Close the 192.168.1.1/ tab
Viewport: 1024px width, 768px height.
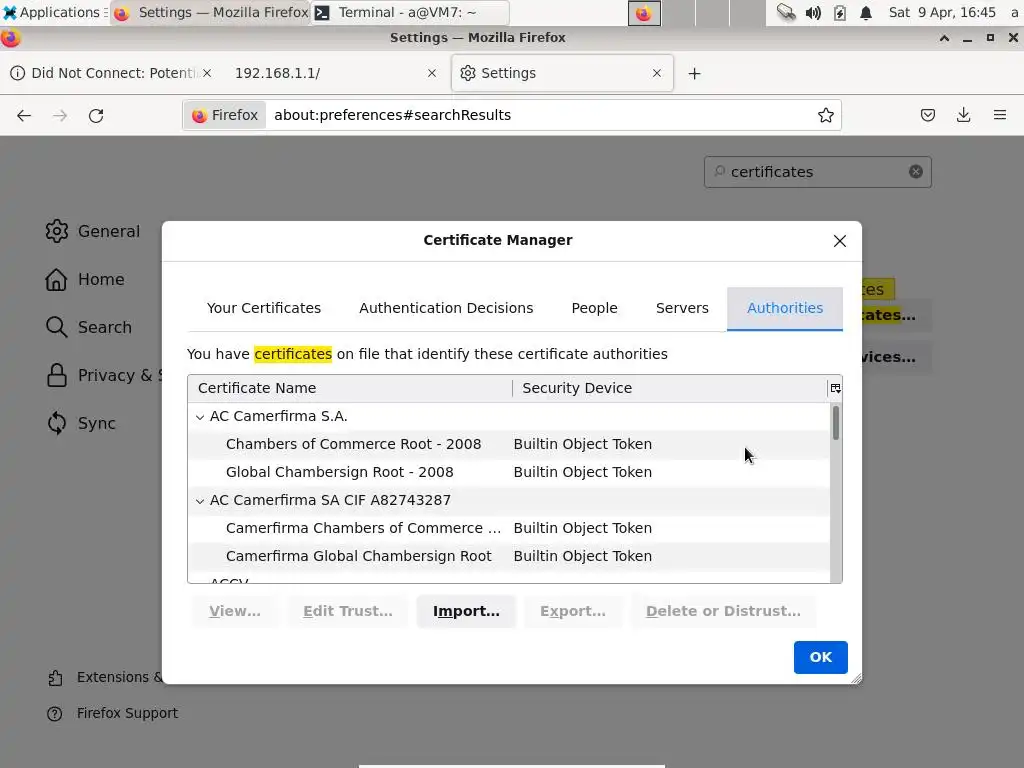(432, 73)
